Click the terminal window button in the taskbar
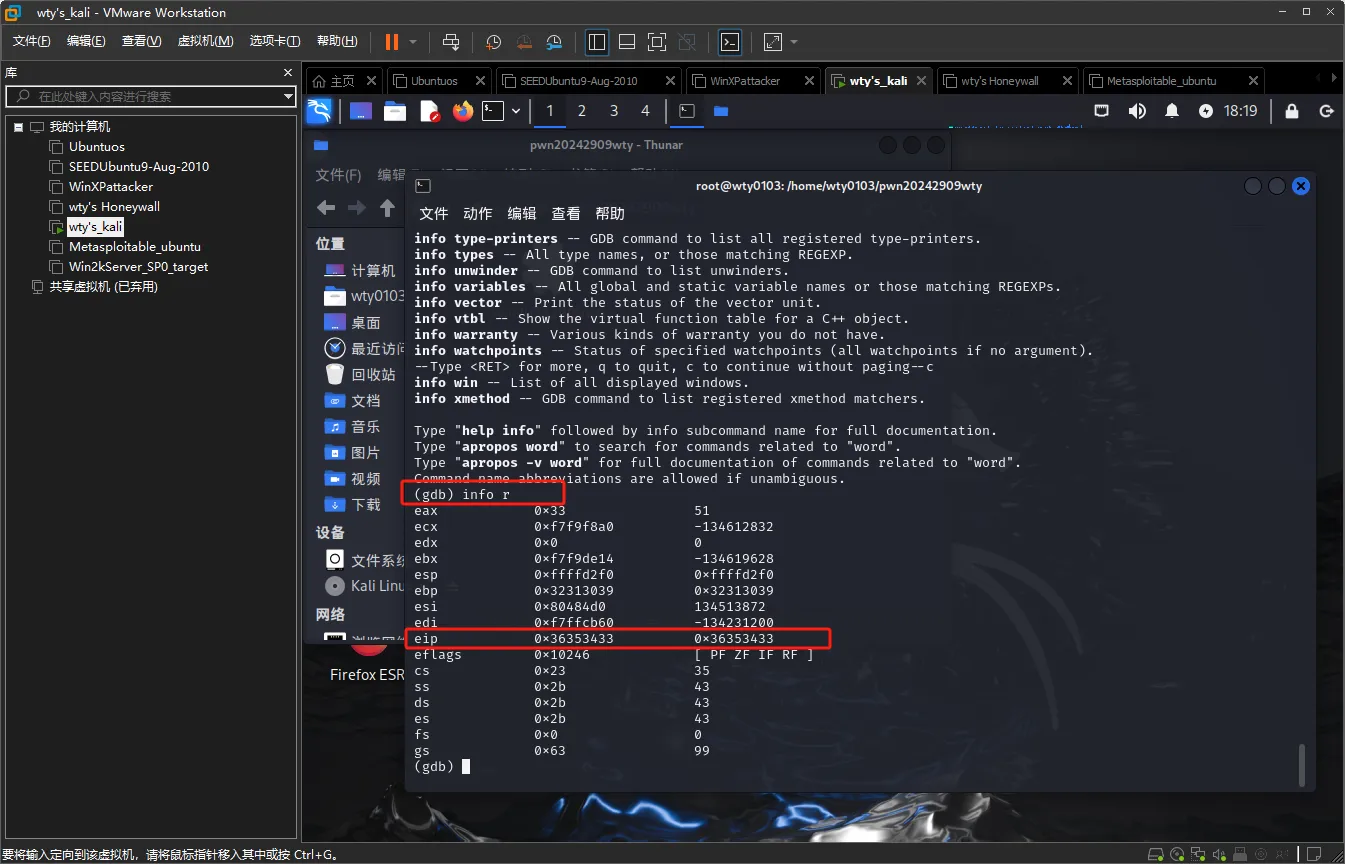 tap(687, 111)
